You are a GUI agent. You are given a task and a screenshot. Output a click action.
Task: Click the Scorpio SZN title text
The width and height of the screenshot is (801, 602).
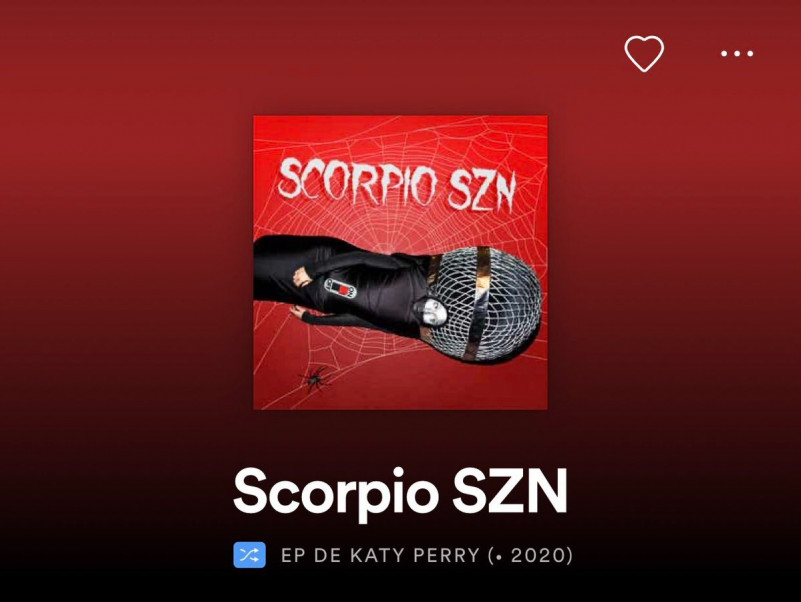pyautogui.click(x=400, y=492)
